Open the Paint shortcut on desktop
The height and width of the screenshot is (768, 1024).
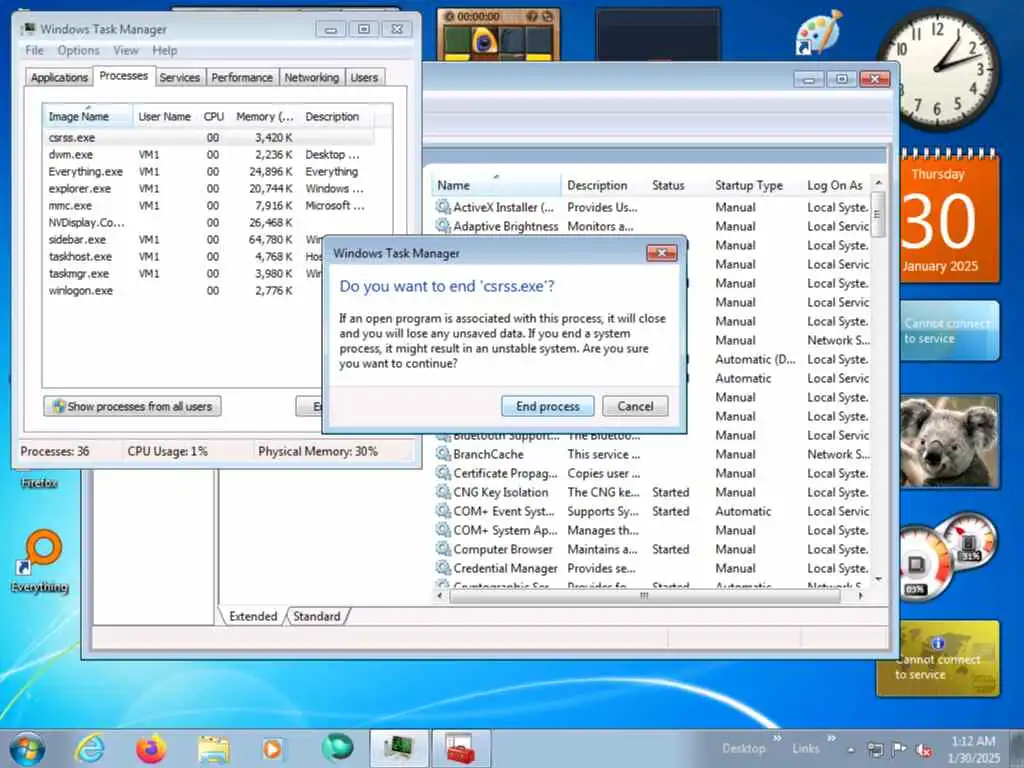click(x=819, y=32)
